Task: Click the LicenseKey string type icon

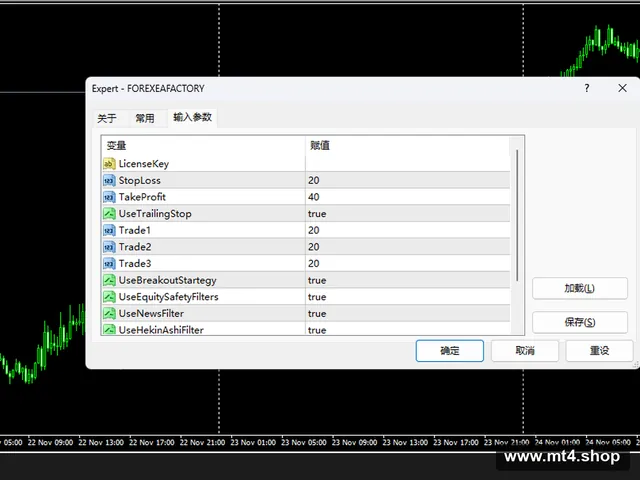Action: [x=109, y=164]
